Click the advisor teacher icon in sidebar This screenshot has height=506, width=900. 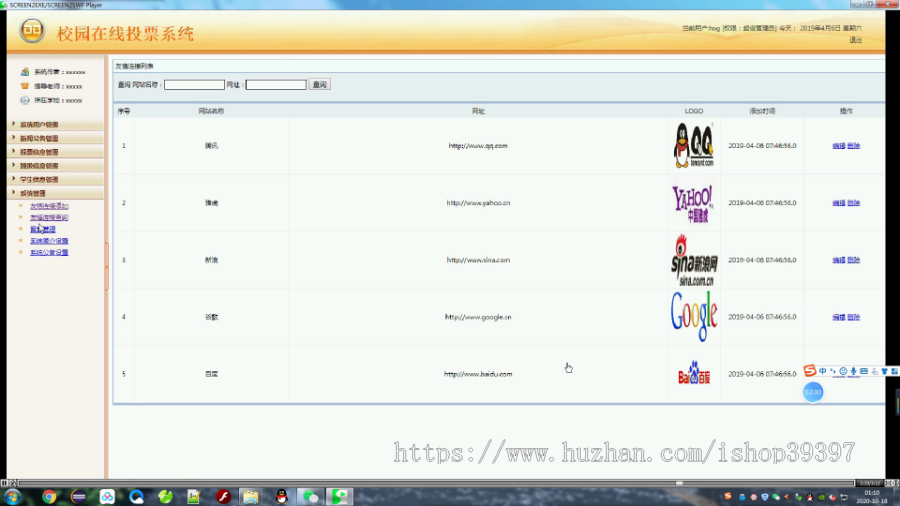pyautogui.click(x=25, y=86)
